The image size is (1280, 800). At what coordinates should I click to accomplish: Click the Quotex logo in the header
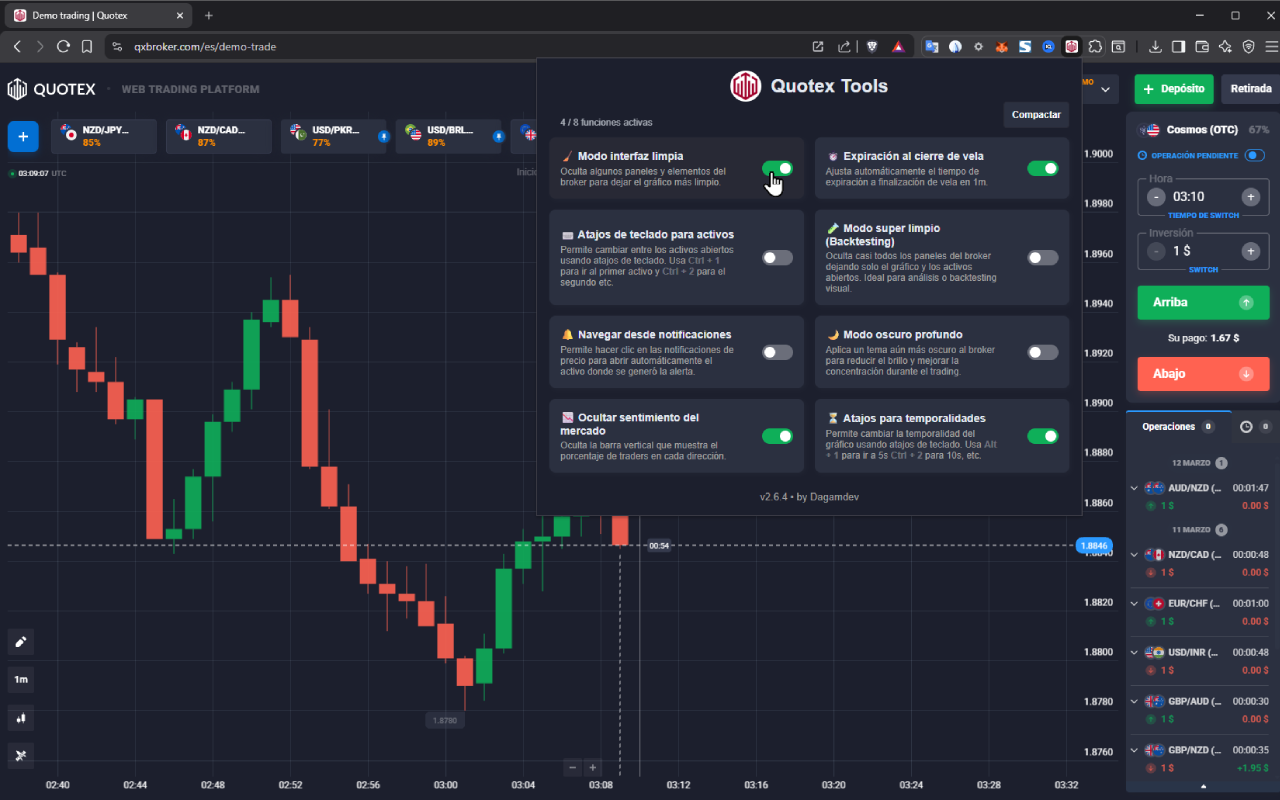coord(52,89)
